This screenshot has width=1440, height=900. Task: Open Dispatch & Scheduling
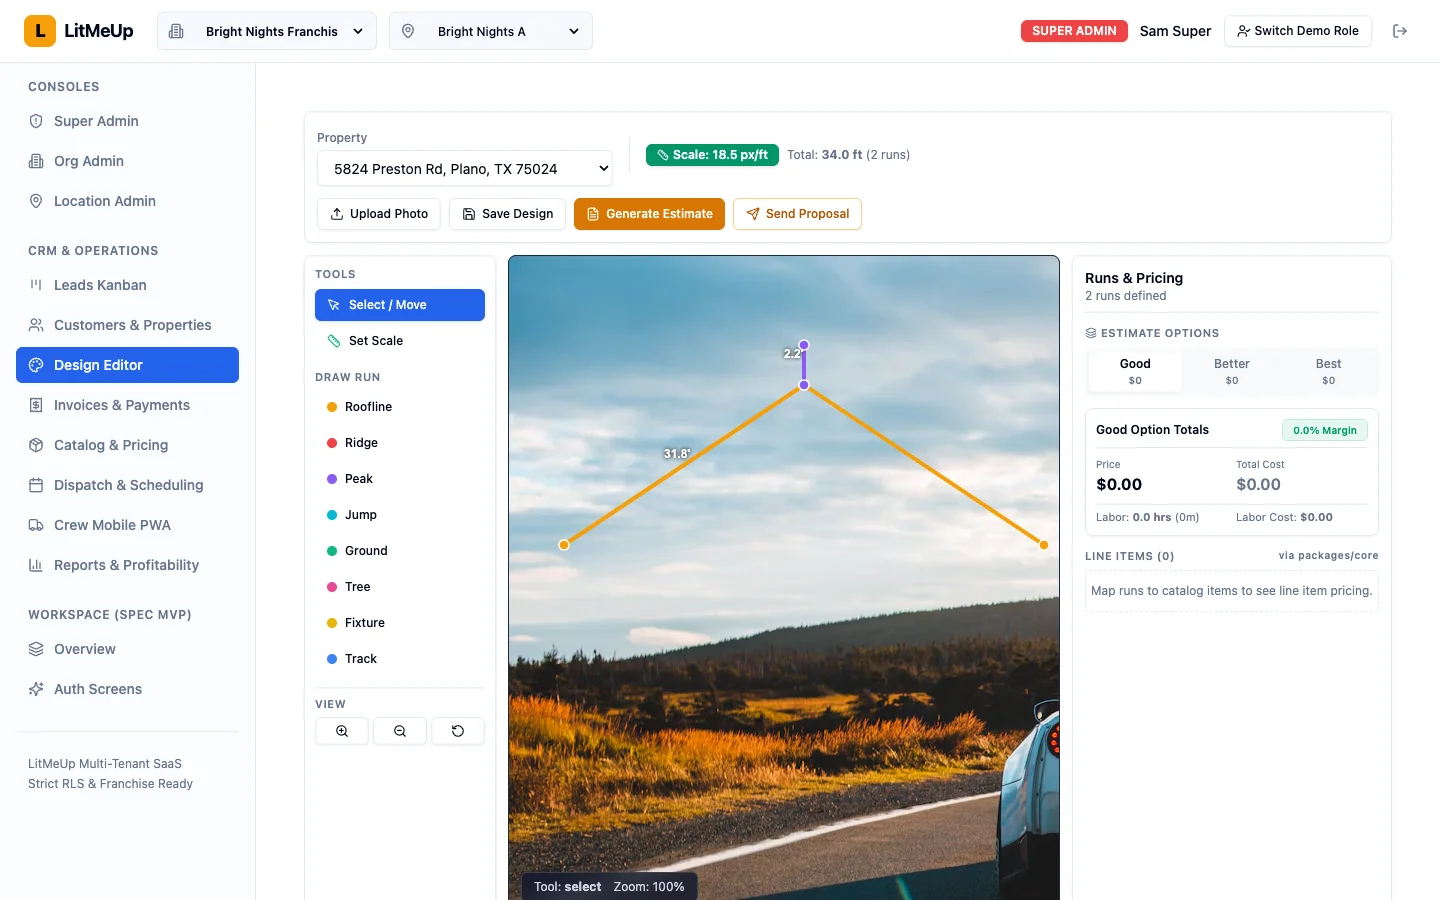click(127, 485)
